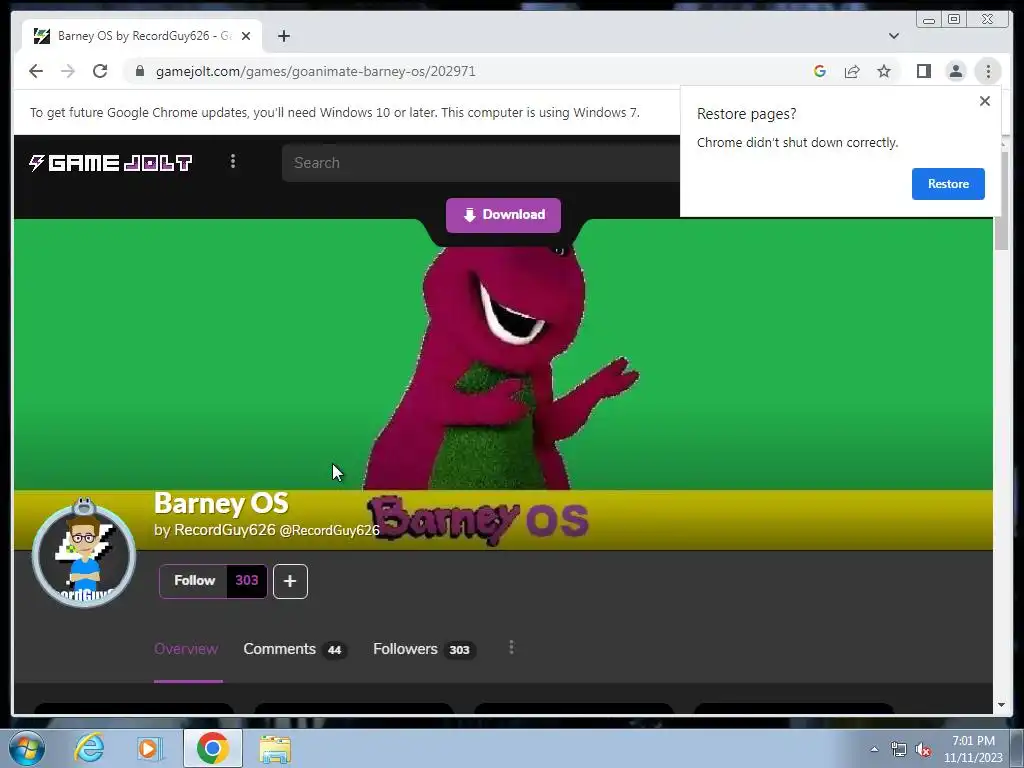This screenshot has width=1024, height=768.
Task: Click the Game Jolt Search field
Action: coord(481,163)
